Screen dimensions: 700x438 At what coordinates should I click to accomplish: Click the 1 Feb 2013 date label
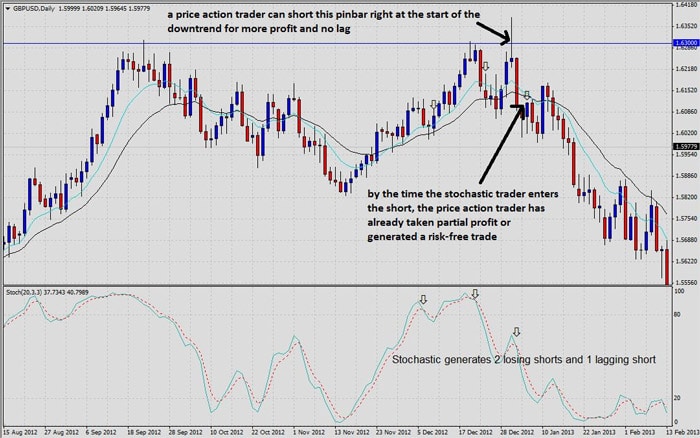640,432
